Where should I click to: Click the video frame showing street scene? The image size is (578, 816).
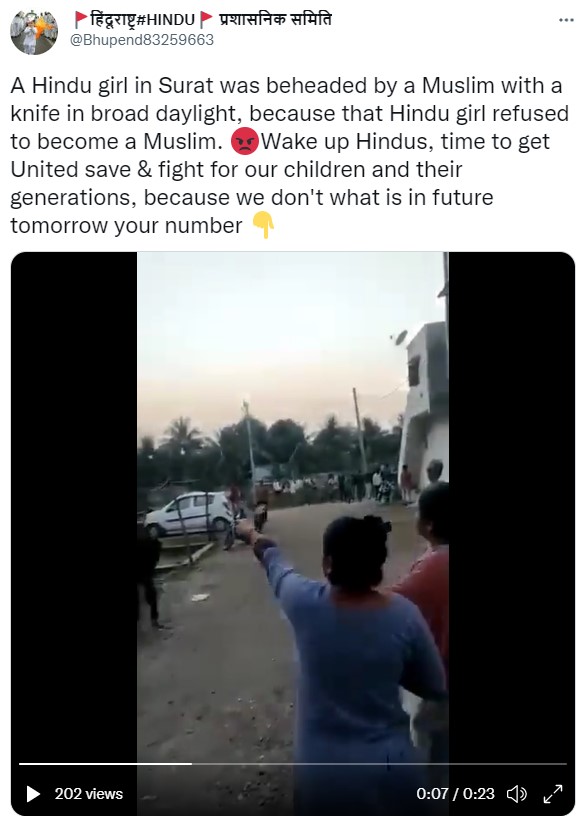[292, 520]
